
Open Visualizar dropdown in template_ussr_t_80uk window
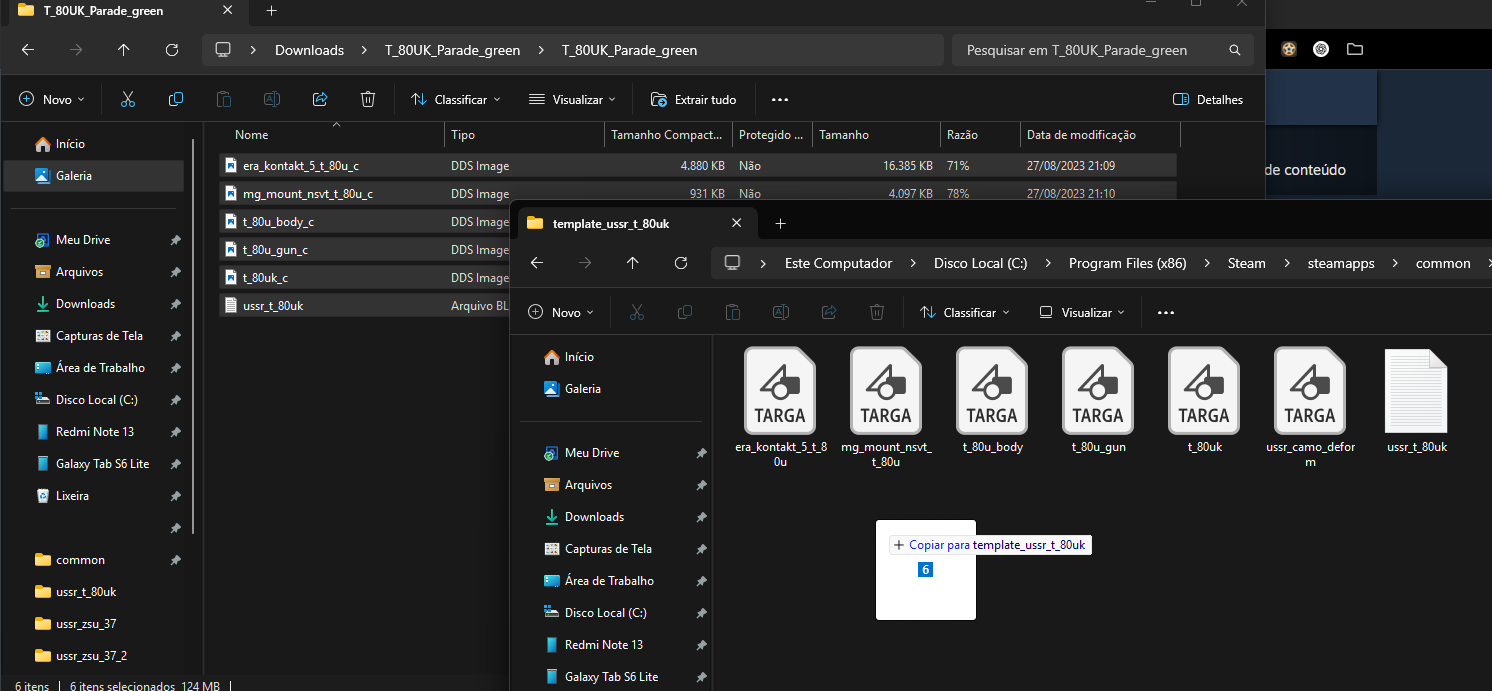[1082, 312]
